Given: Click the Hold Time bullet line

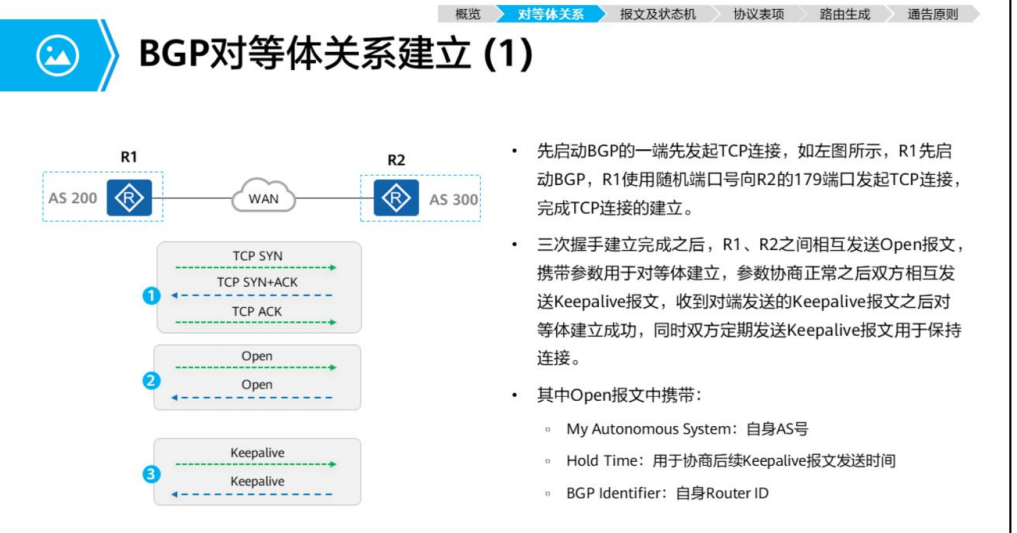Looking at the screenshot, I should pyautogui.click(x=730, y=461).
